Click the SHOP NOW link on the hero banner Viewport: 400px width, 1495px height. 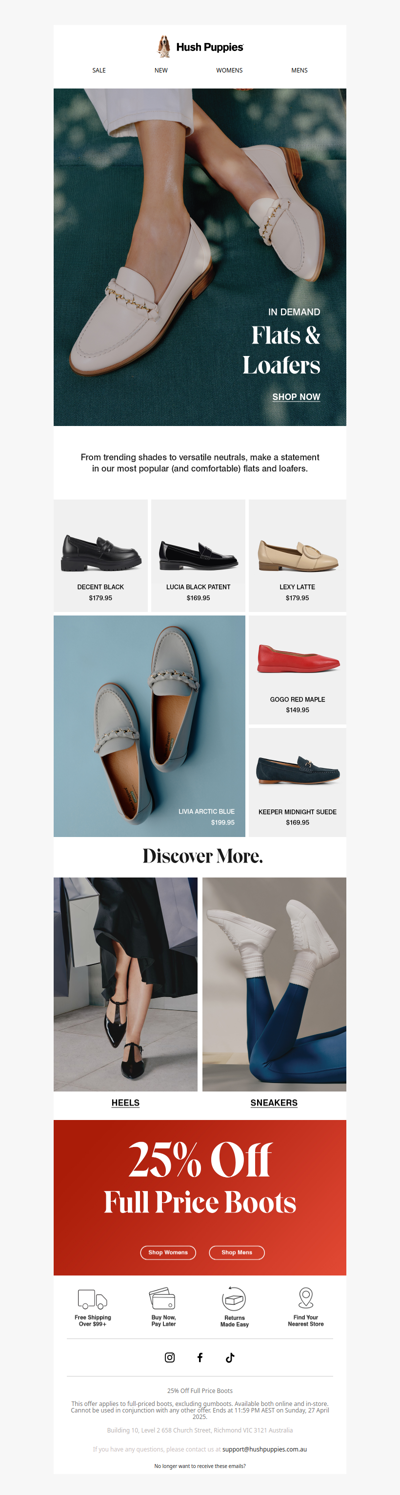tap(296, 397)
